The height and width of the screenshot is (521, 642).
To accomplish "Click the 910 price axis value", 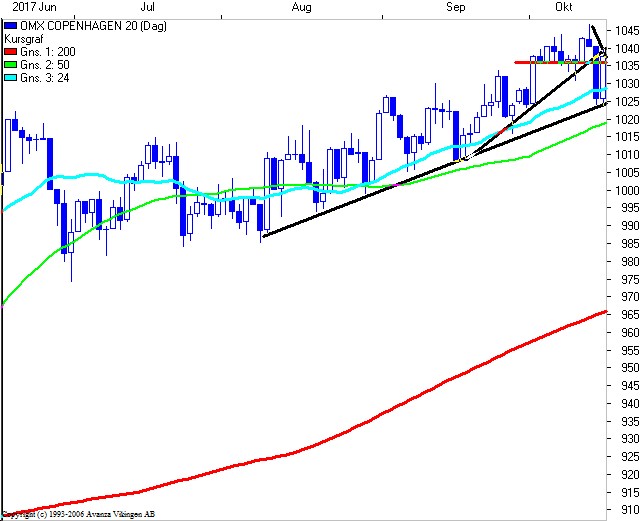I will (x=630, y=510).
